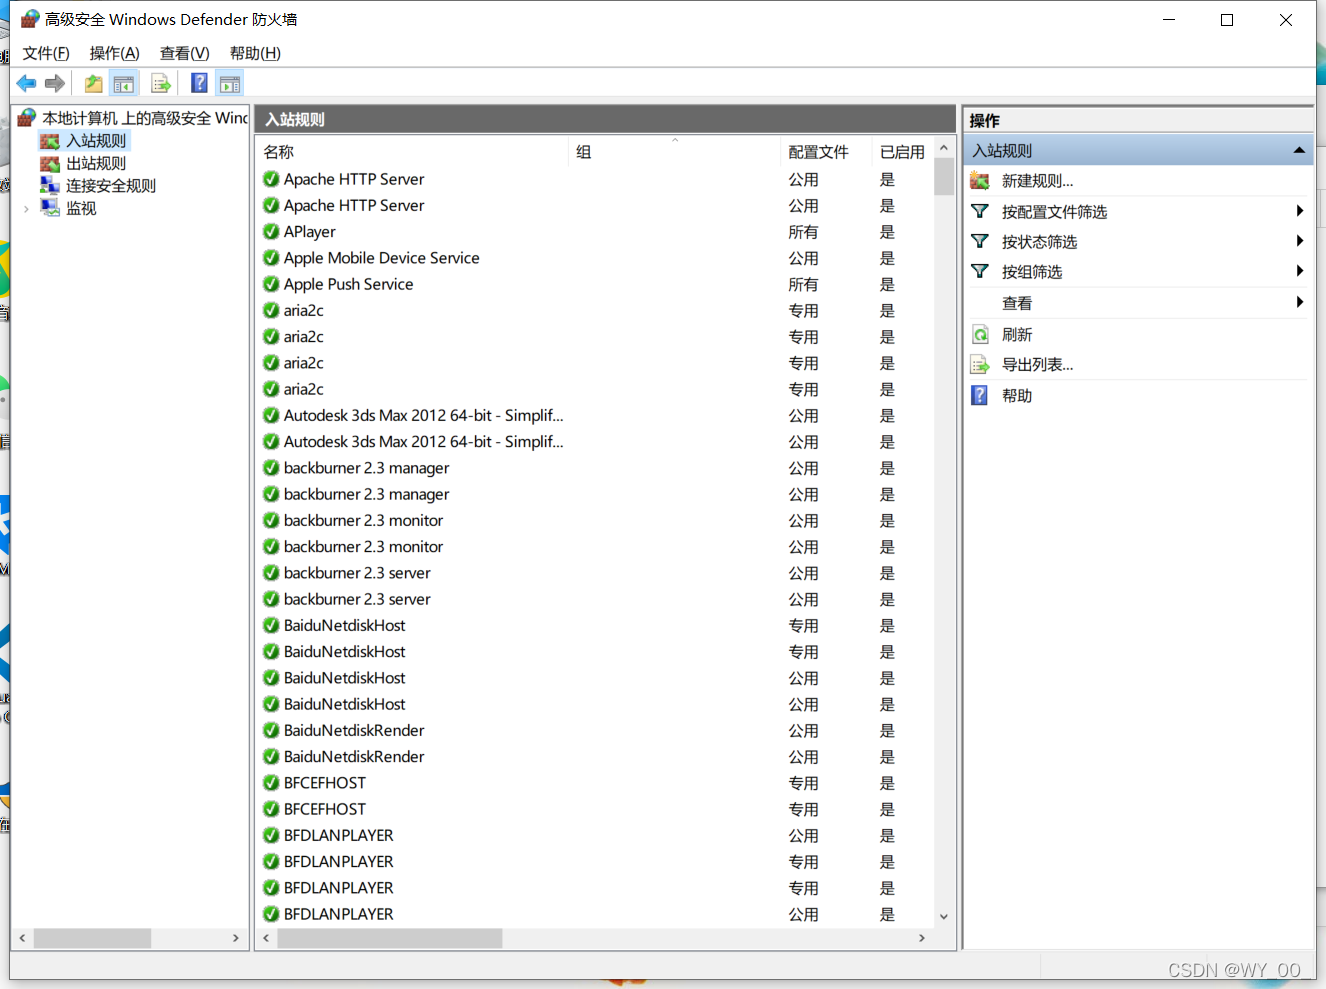Viewport: 1326px width, 989px height.
Task: Click 帮助 in actions pane
Action: 1017,396
